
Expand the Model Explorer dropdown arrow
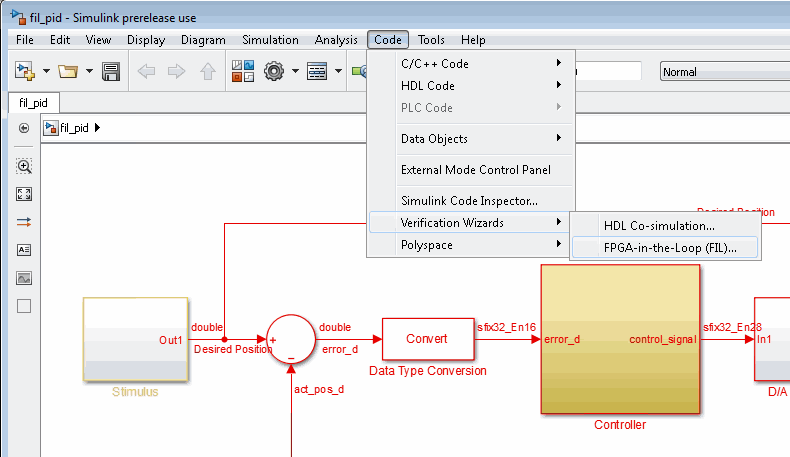[x=339, y=71]
